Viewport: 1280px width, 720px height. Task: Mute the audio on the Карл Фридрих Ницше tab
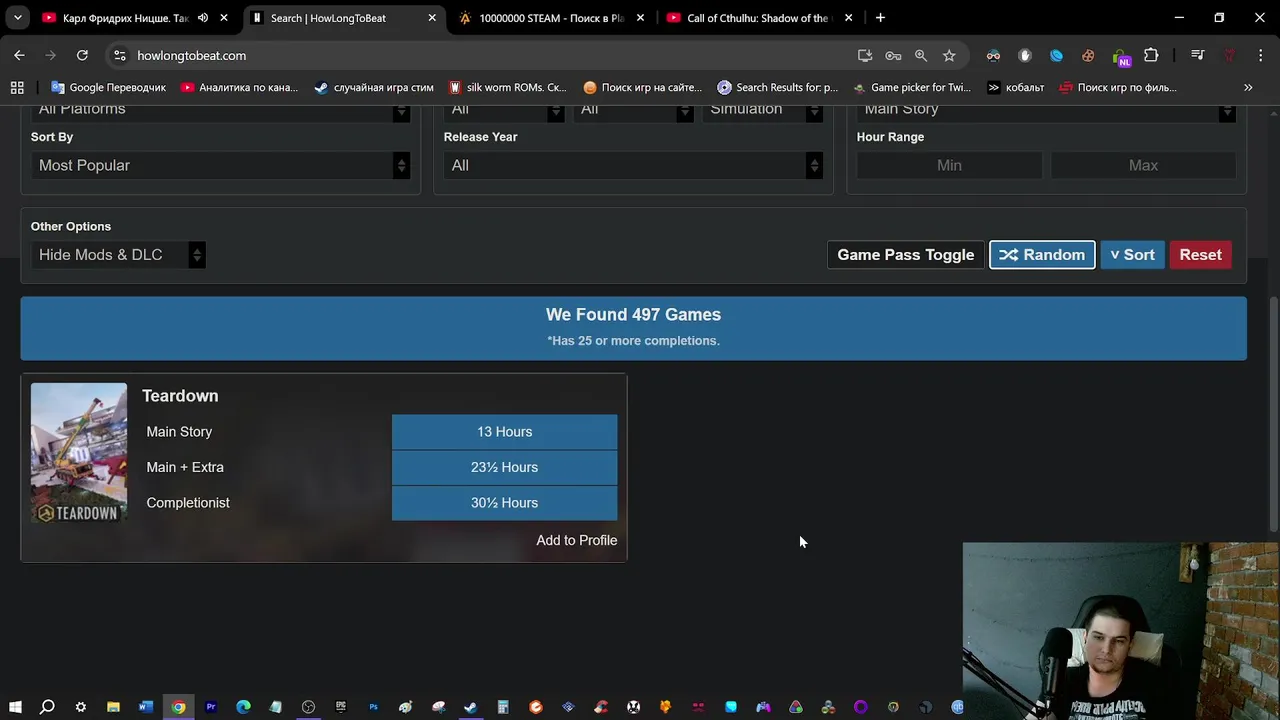203,18
